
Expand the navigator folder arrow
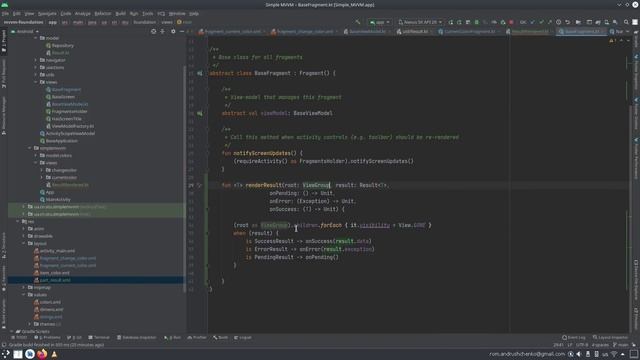pos(36,60)
